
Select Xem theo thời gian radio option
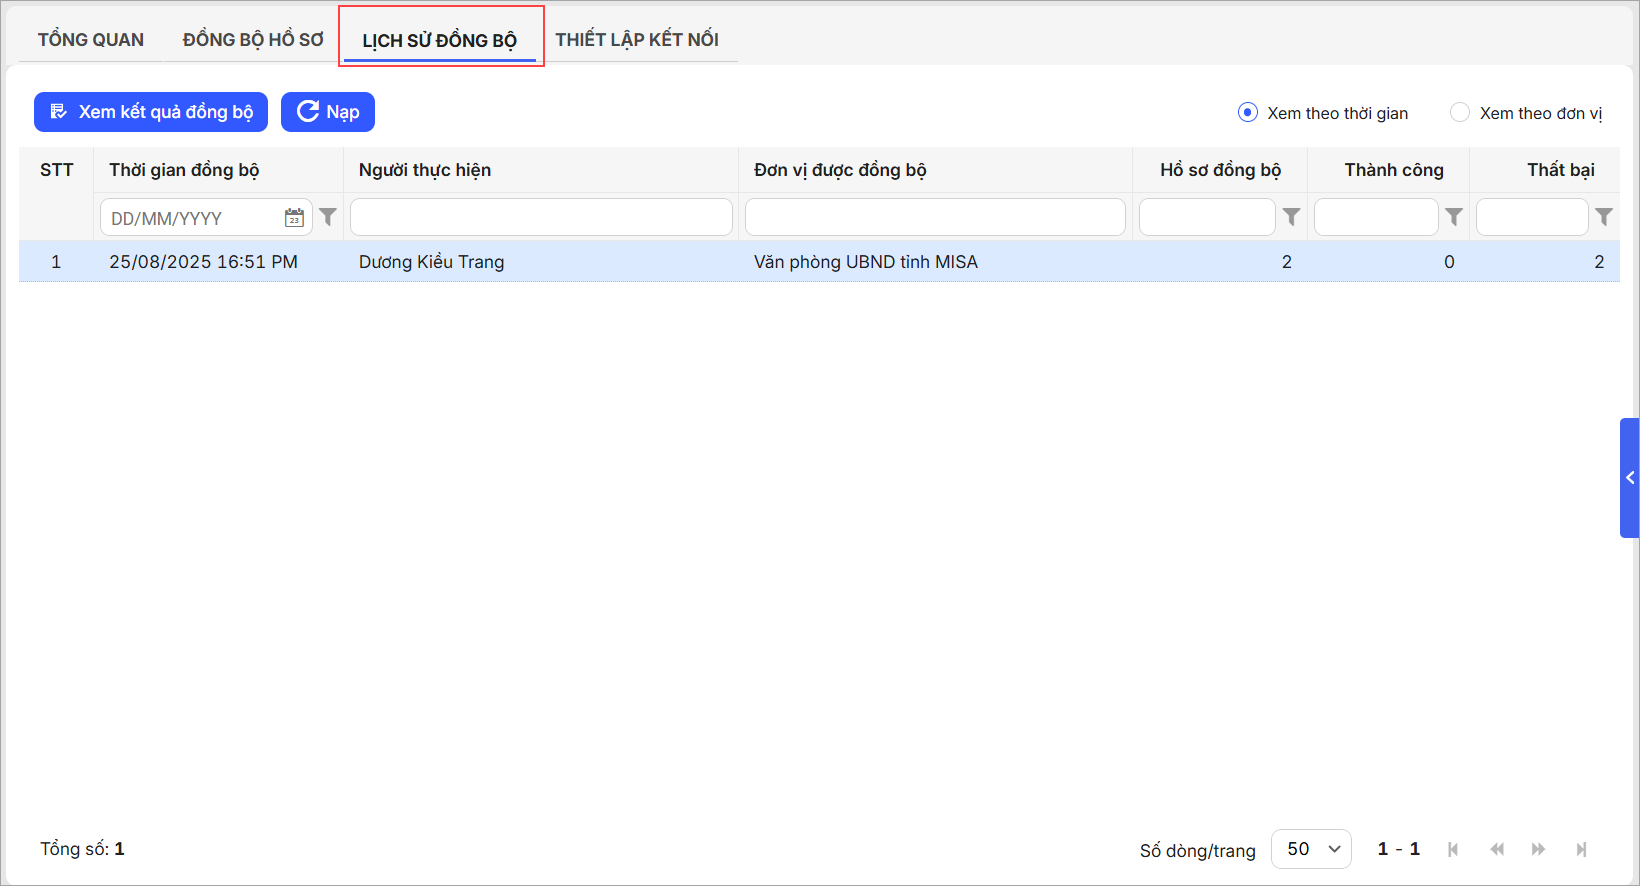(1248, 113)
